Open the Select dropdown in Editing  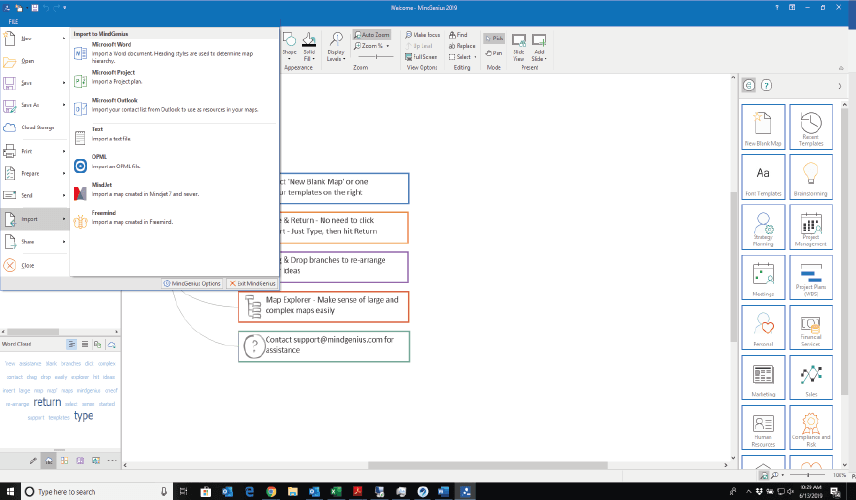(462, 57)
